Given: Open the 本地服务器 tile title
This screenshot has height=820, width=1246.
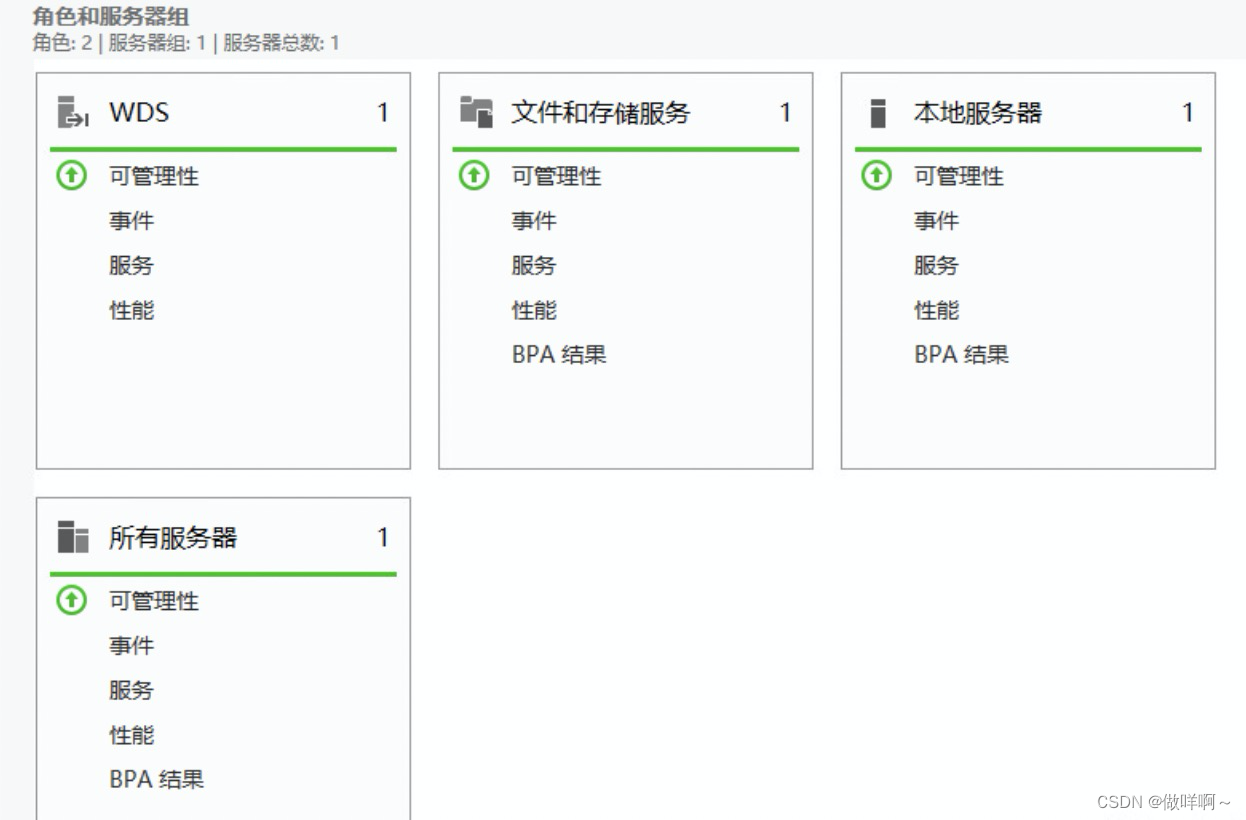Looking at the screenshot, I should 978,113.
